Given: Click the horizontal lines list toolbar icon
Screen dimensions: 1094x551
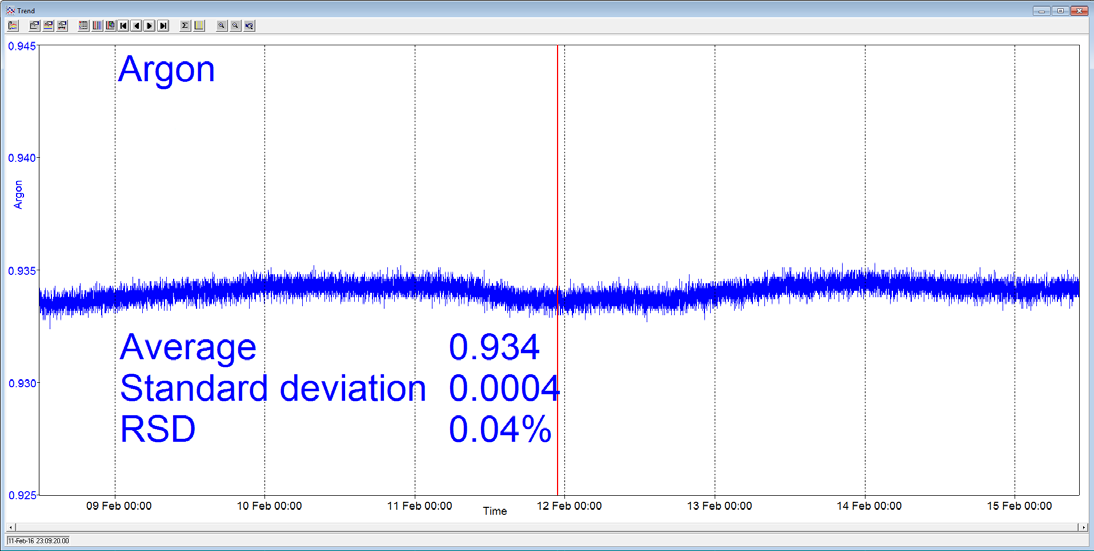Looking at the screenshot, I should [x=84, y=26].
